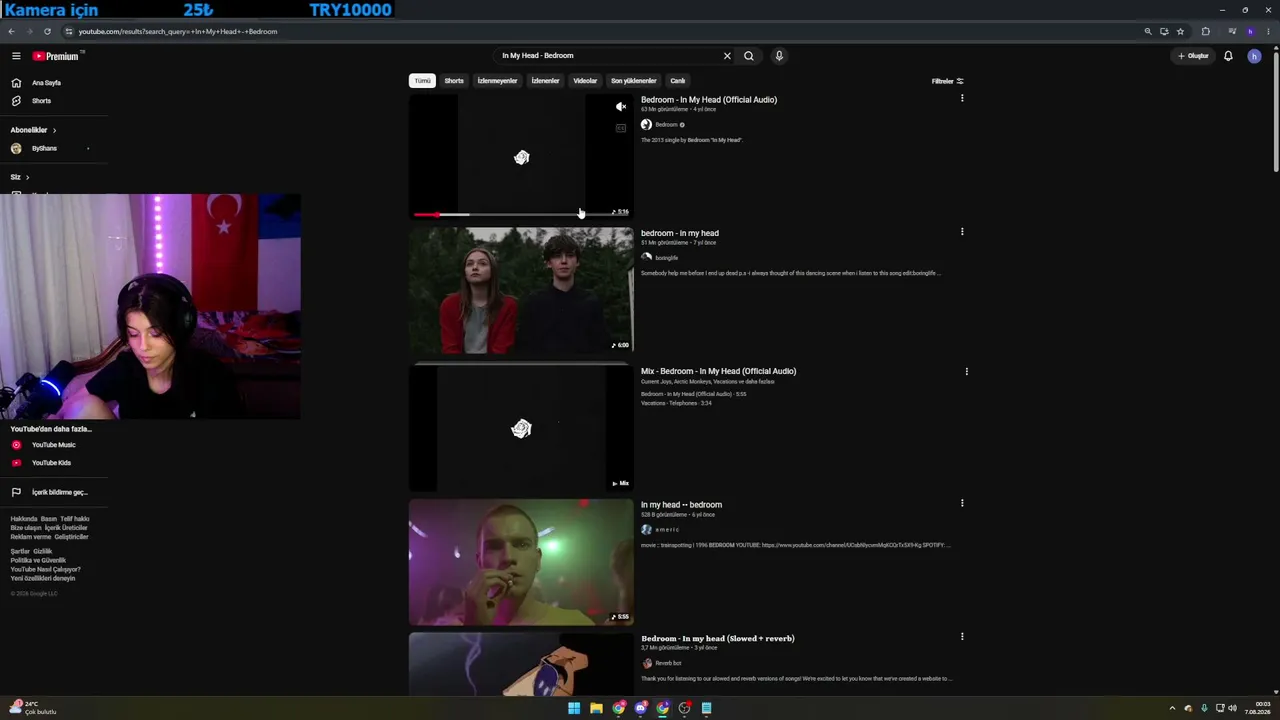Open the Reverb Bot channel avatar

pos(646,663)
